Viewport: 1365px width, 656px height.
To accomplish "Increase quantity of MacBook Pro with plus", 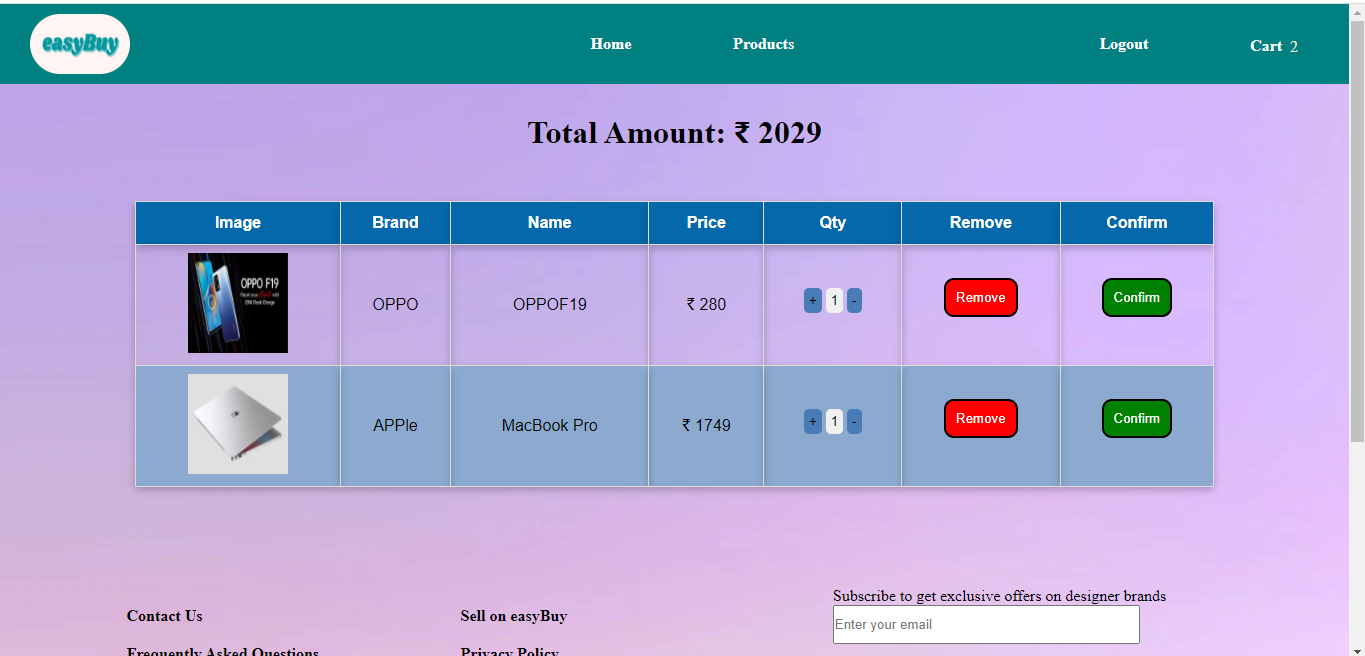I will pos(813,421).
